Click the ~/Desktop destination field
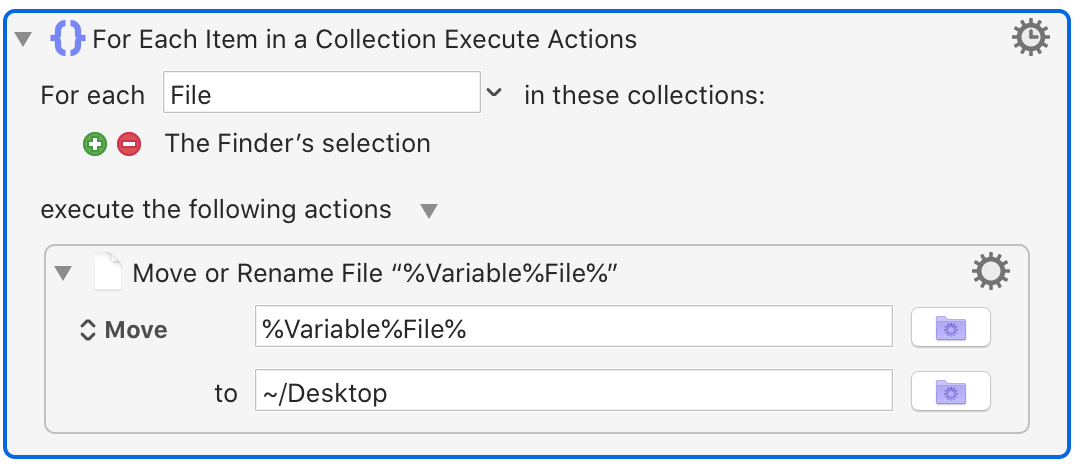This screenshot has width=1086, height=466. coord(573,390)
